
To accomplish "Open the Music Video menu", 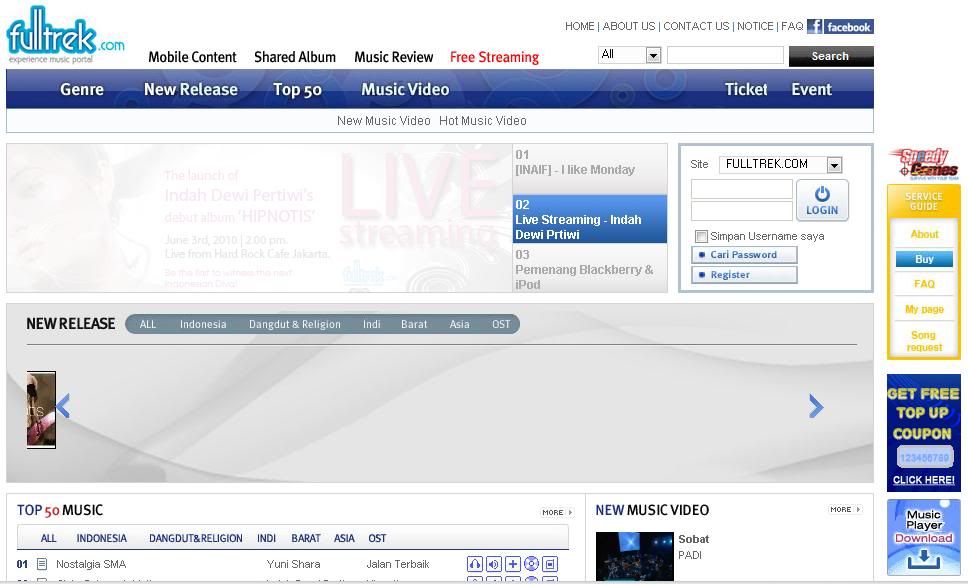I will coord(405,90).
